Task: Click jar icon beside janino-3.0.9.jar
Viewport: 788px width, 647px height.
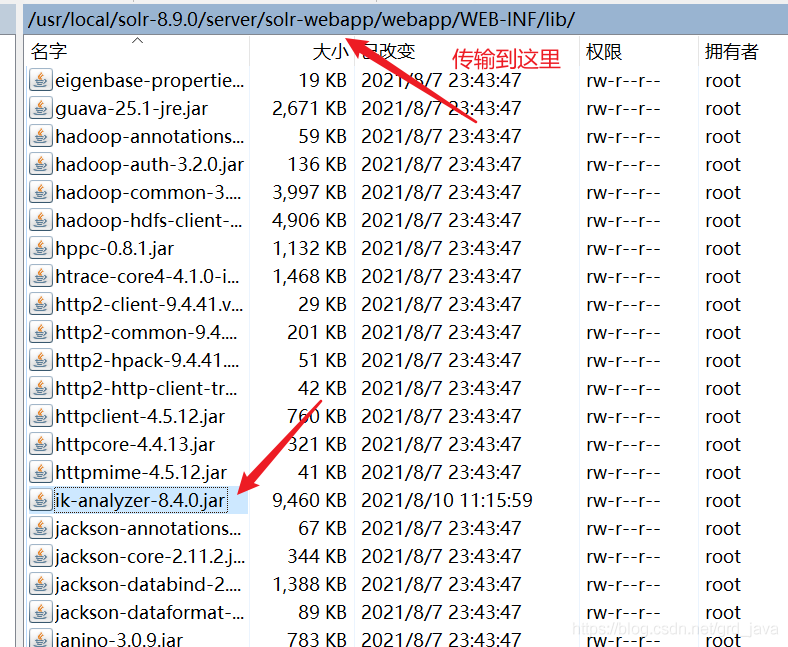Action: (41, 638)
